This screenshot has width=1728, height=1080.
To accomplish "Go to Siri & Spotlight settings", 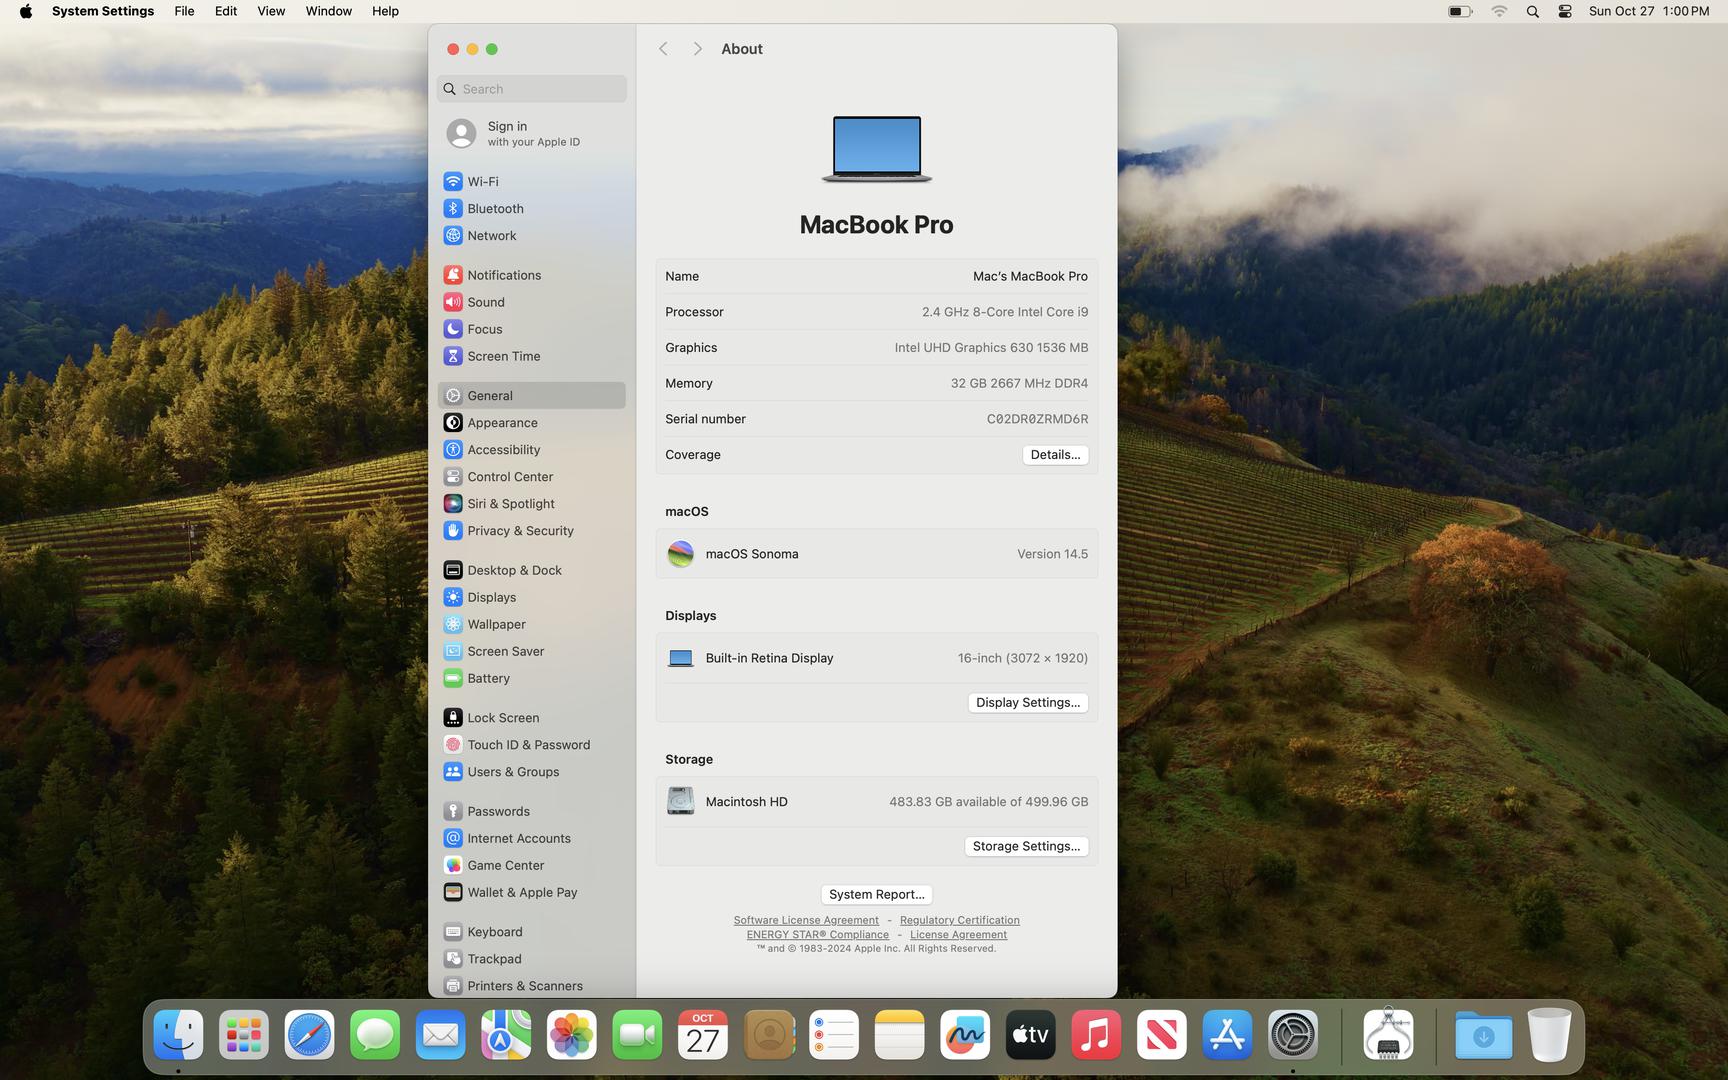I will [510, 504].
